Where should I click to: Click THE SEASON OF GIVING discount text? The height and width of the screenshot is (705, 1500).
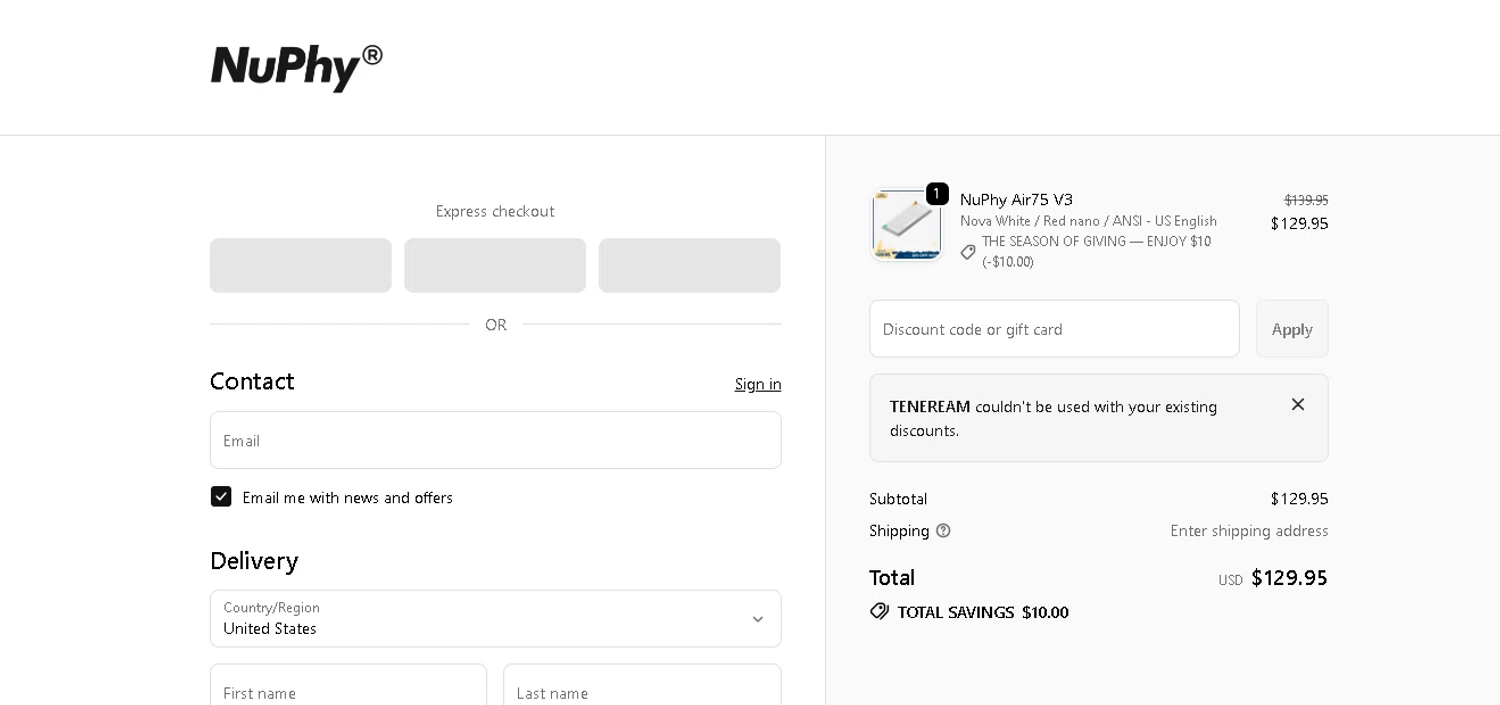click(1096, 251)
